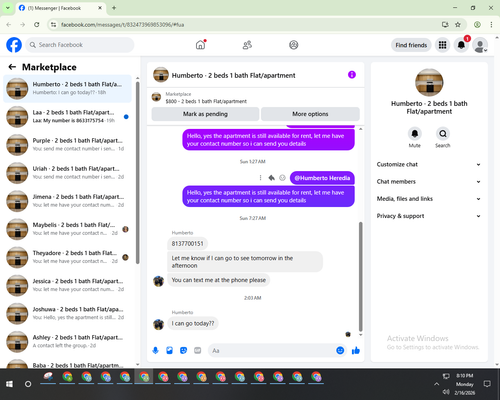
Task: View site information icon in address bar
Action: pos(53,25)
